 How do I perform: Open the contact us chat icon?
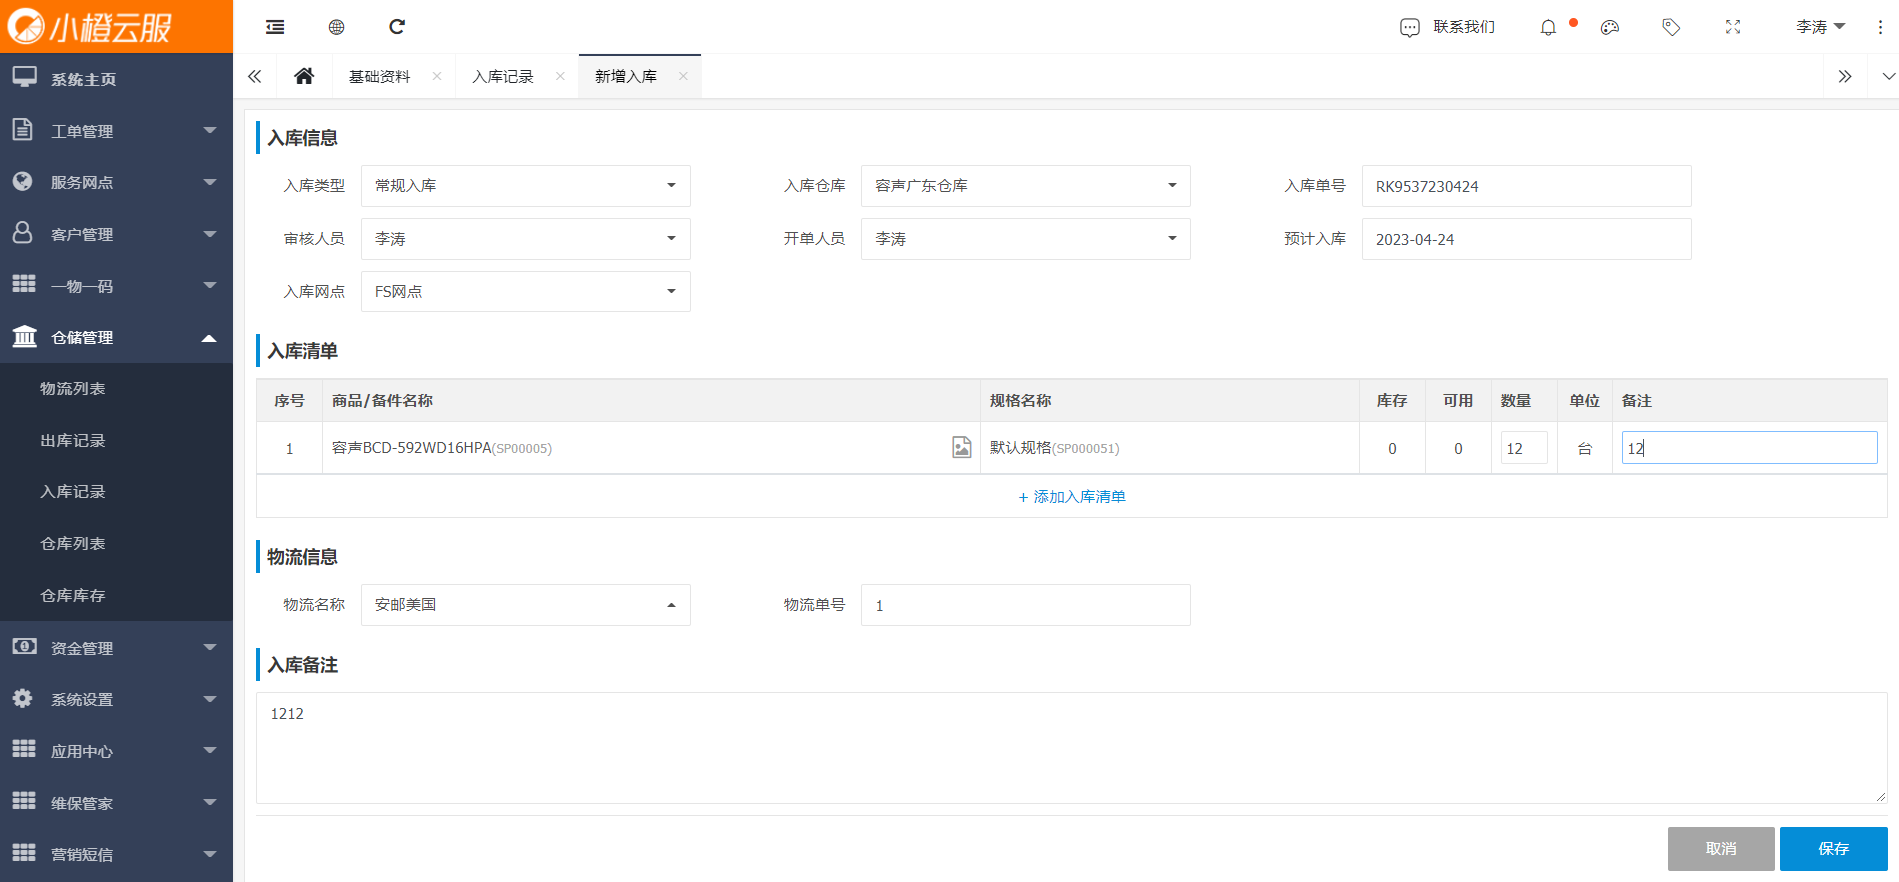(x=1409, y=27)
